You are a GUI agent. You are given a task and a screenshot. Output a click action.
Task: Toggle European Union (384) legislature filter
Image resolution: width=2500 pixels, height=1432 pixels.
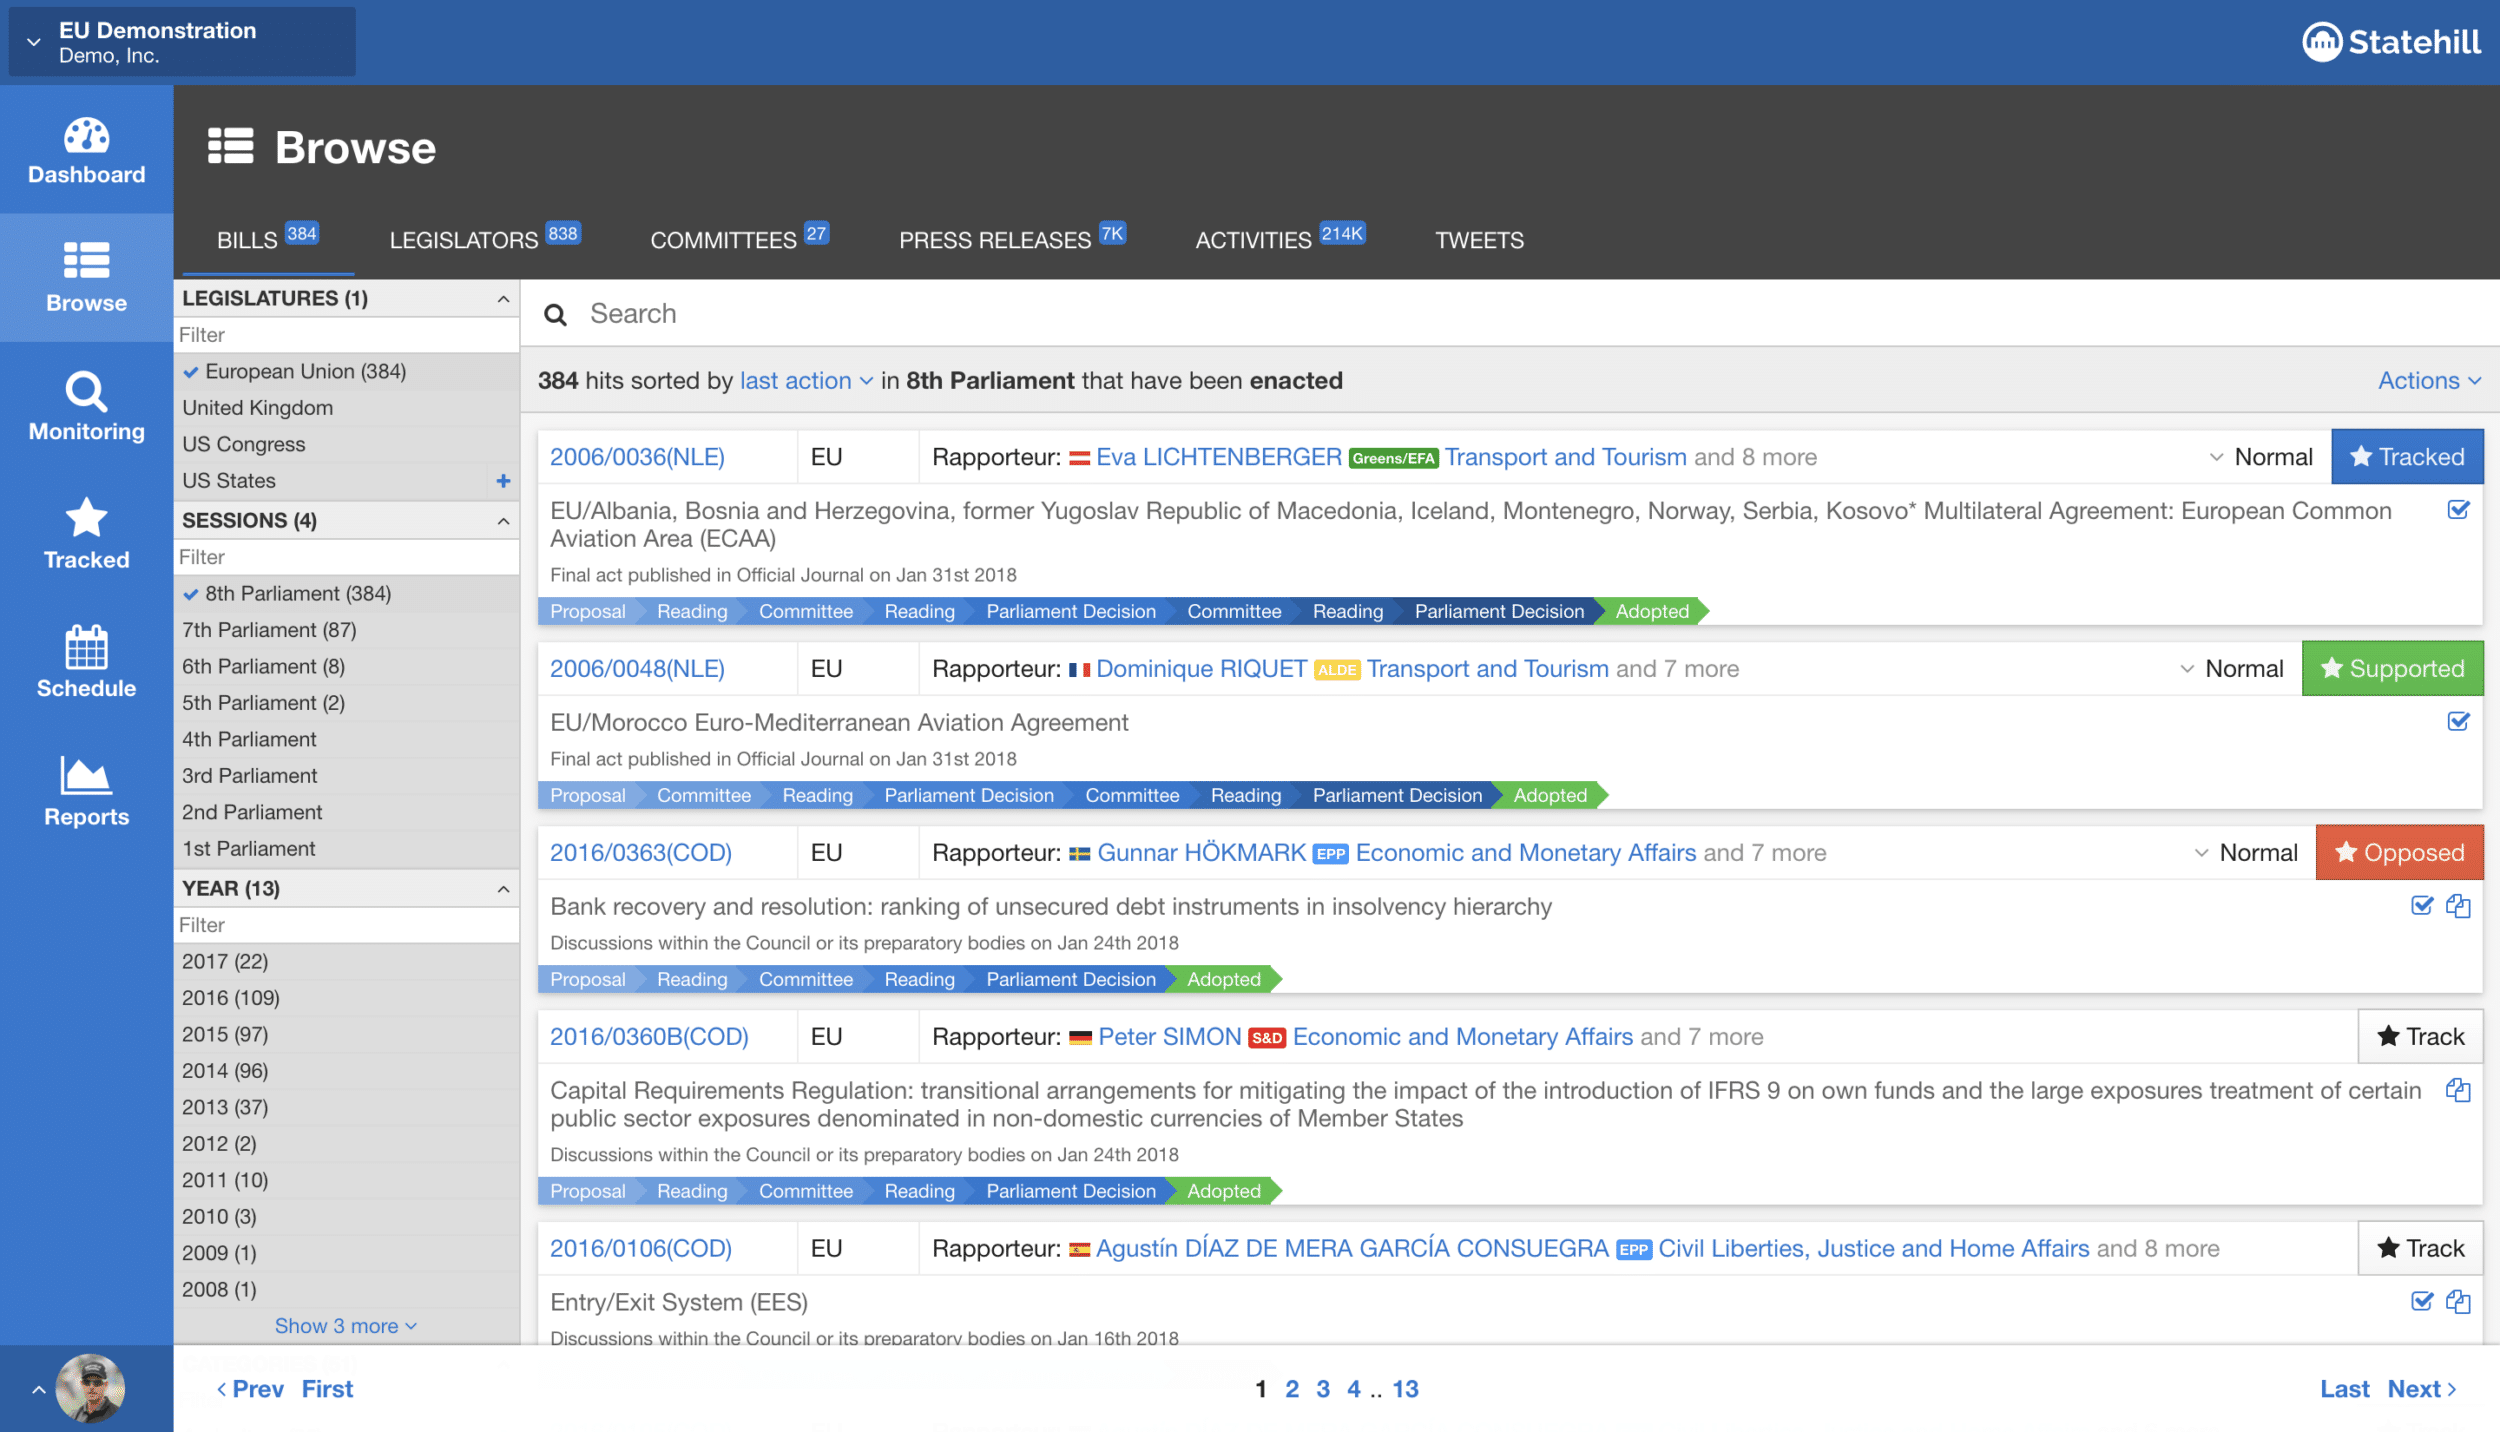click(x=346, y=371)
